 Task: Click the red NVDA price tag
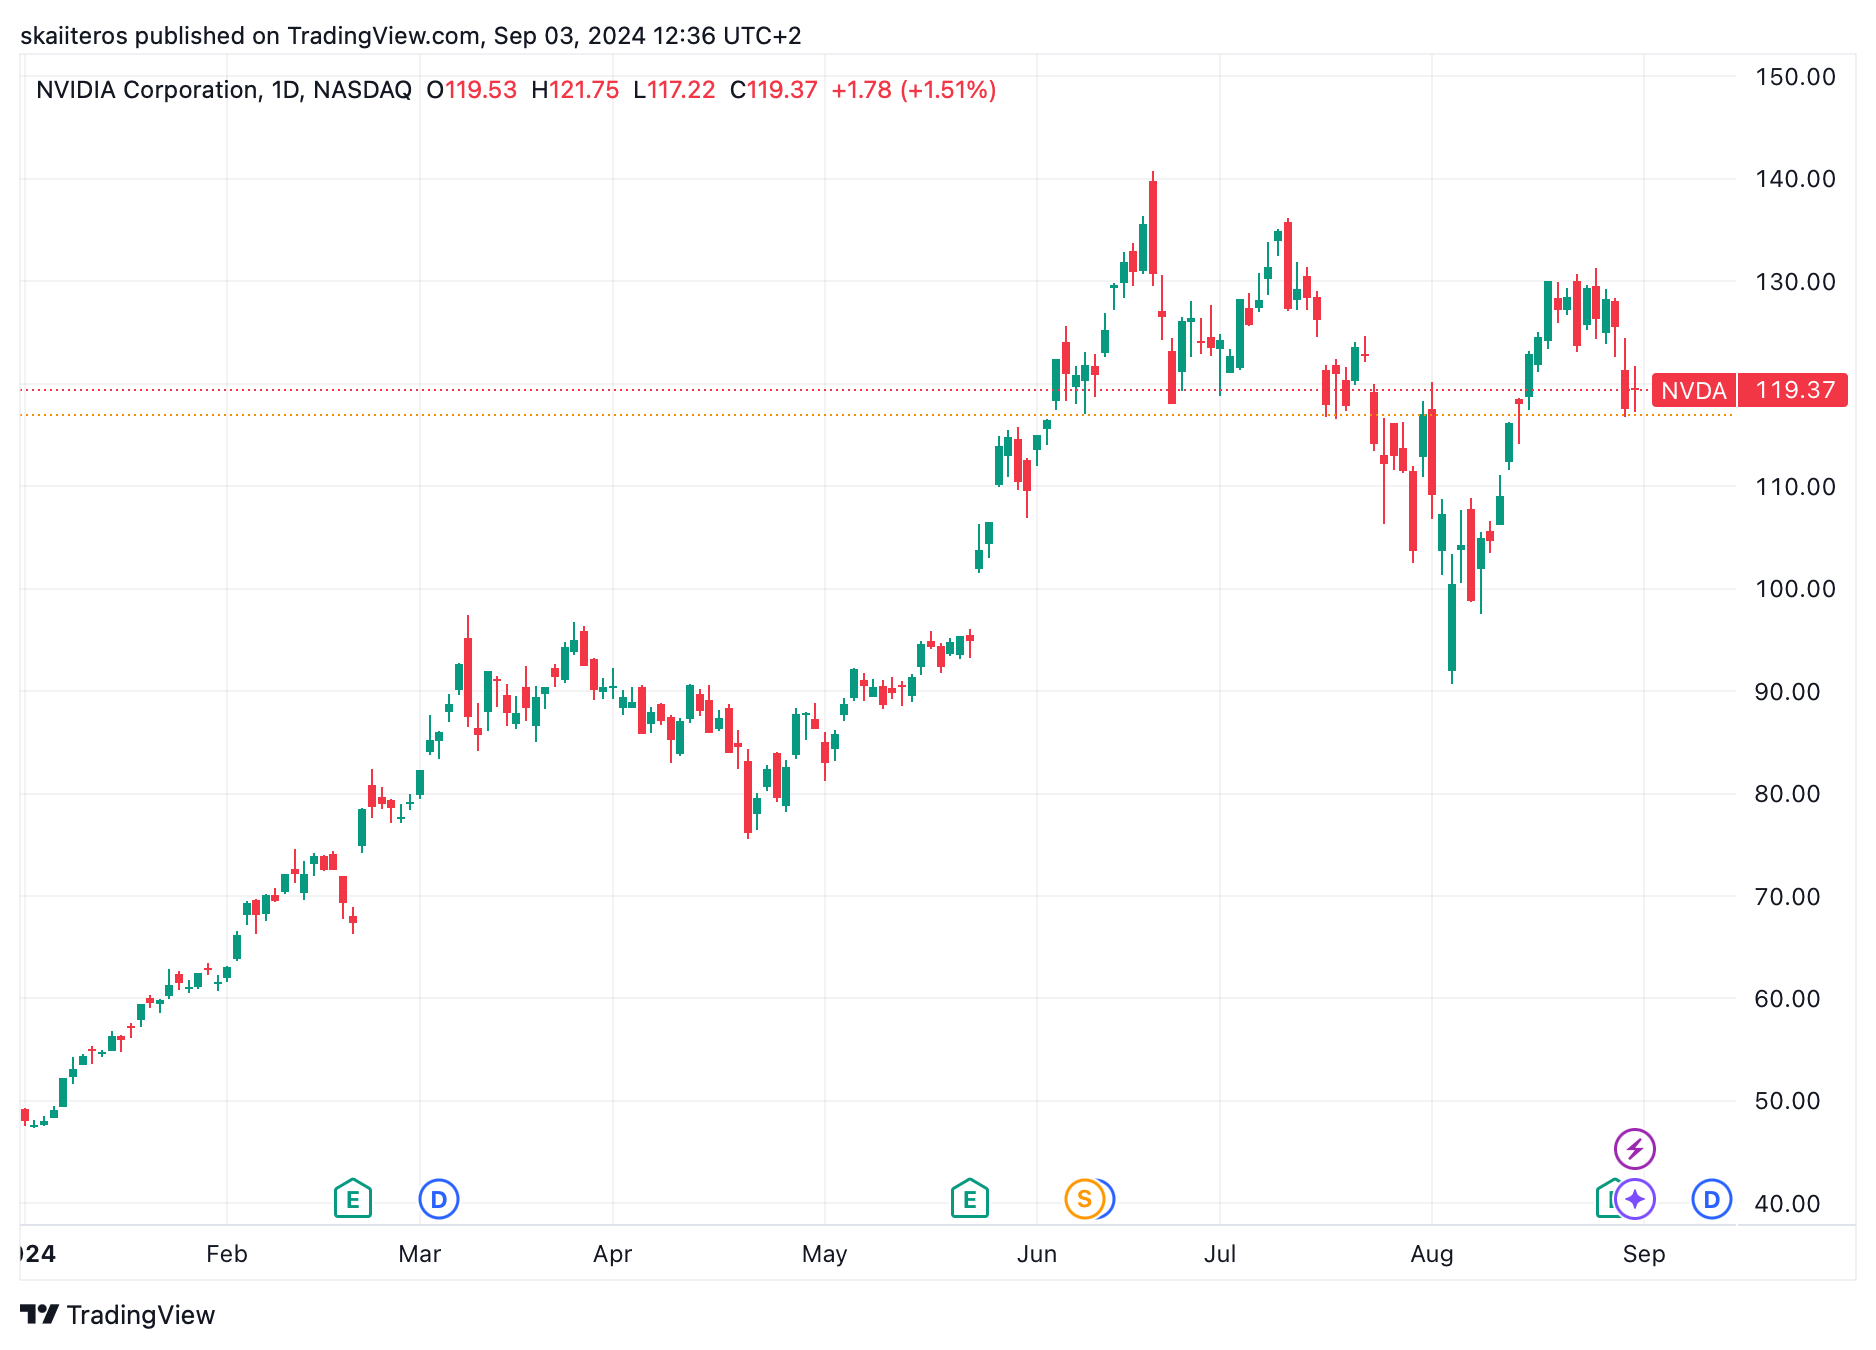coord(1694,390)
